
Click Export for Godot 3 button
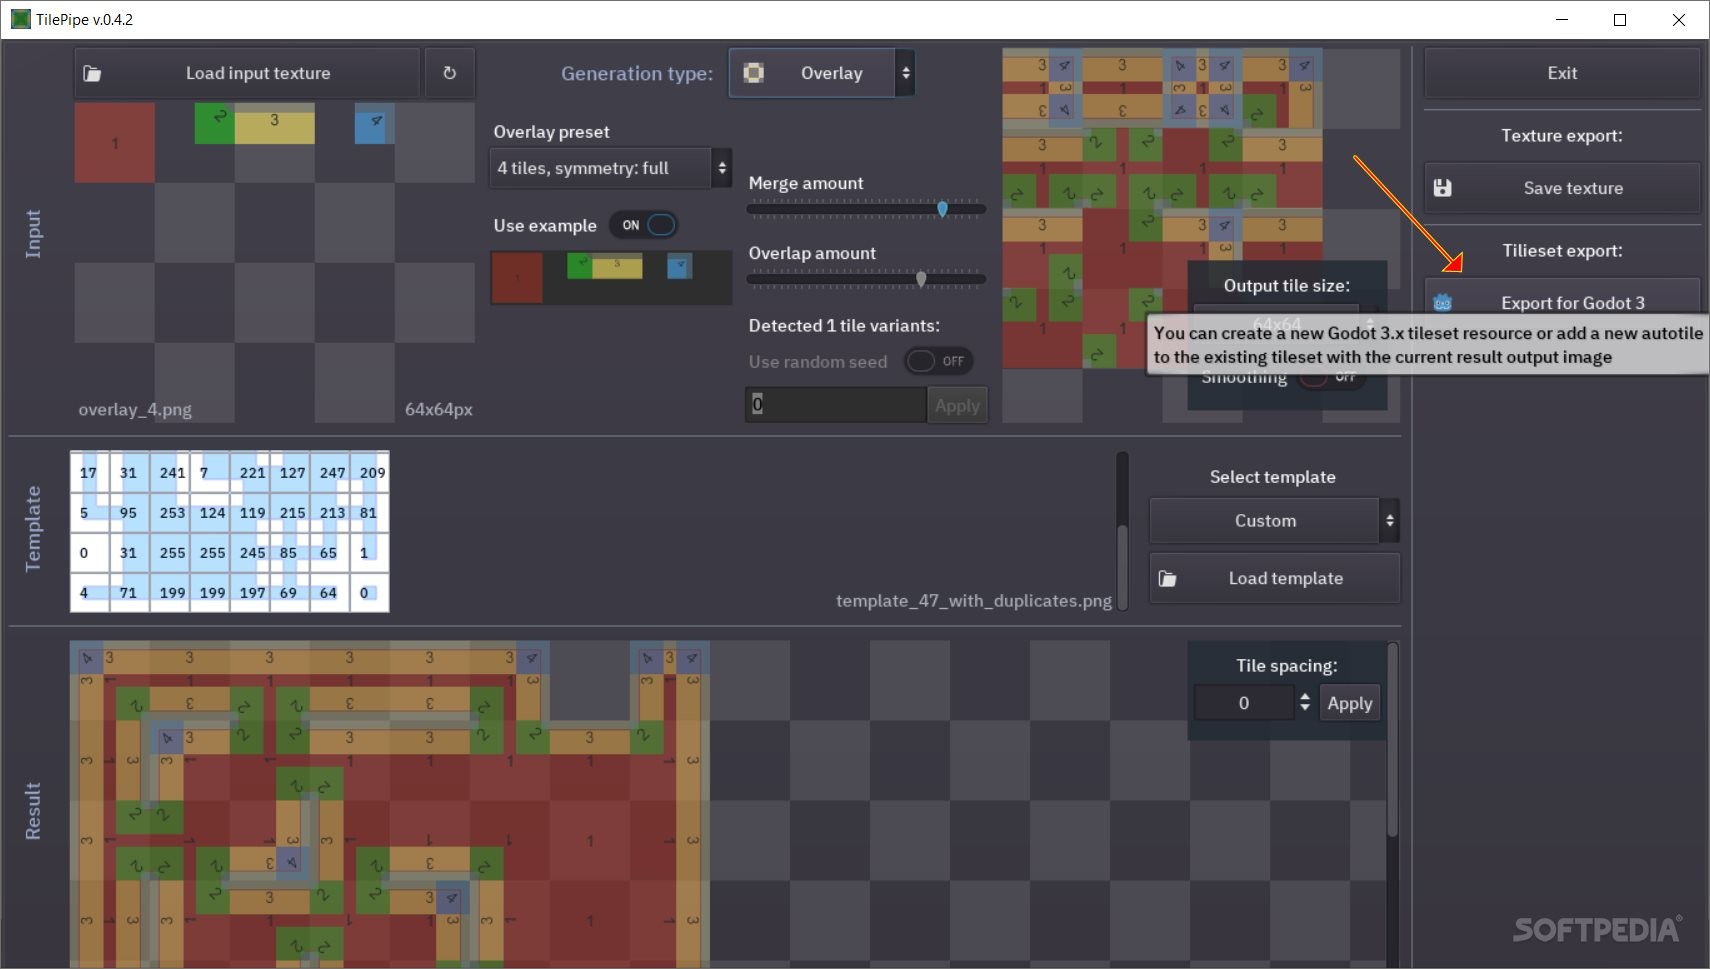1561,302
